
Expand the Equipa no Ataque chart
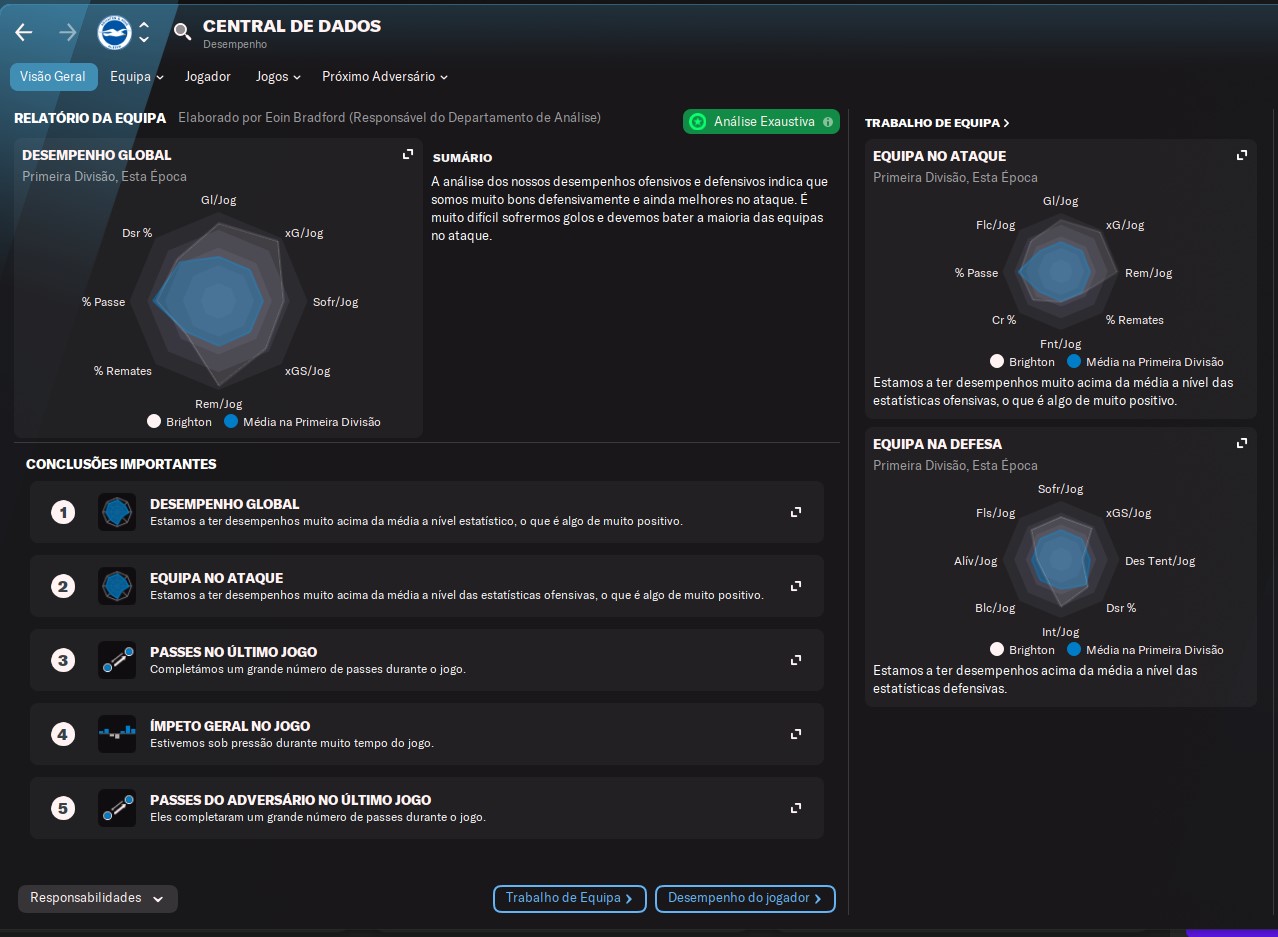coord(1242,155)
